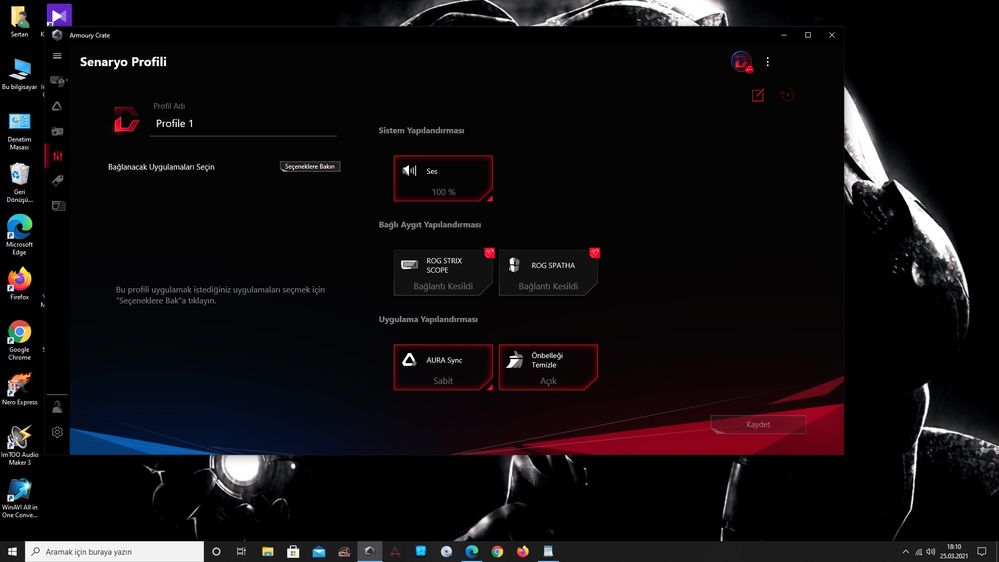Open ImTOO Audio Maker 3 shortcut
The width and height of the screenshot is (999, 562).
[x=19, y=445]
